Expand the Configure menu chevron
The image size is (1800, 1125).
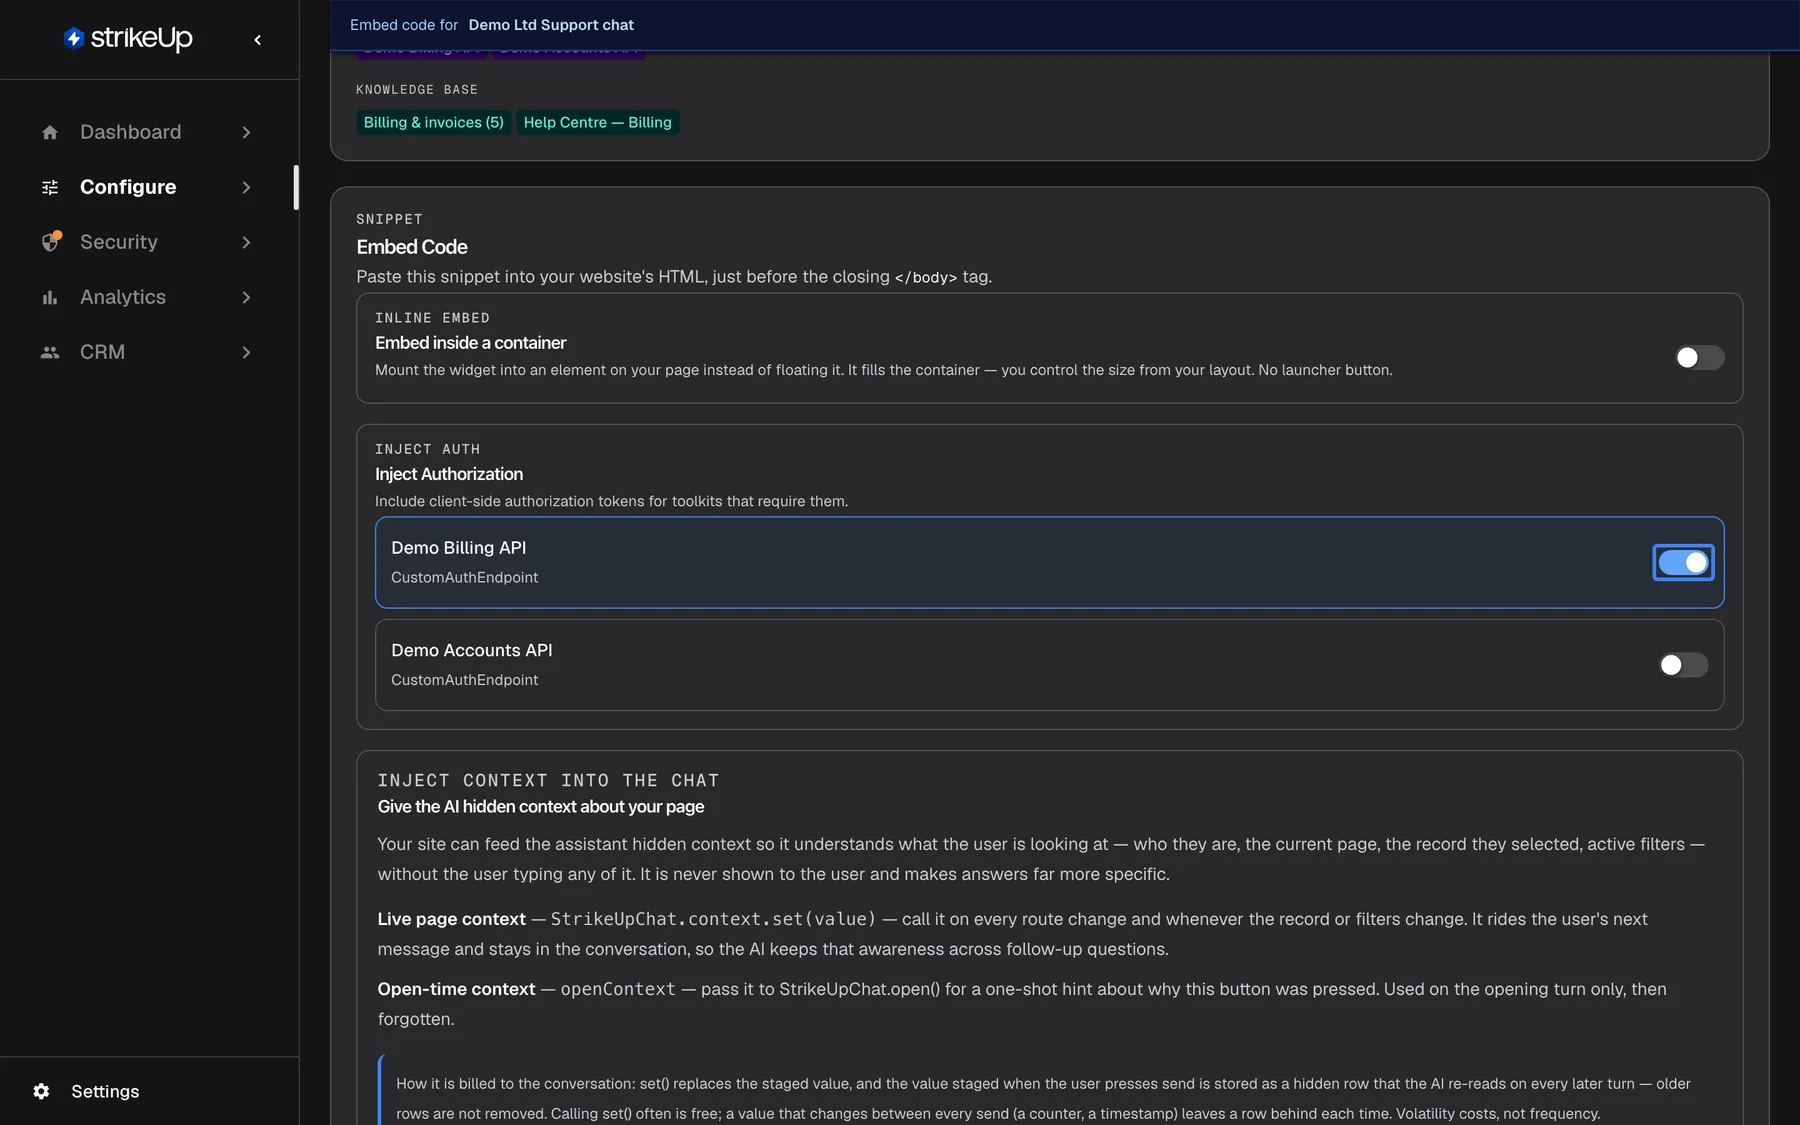click(246, 187)
